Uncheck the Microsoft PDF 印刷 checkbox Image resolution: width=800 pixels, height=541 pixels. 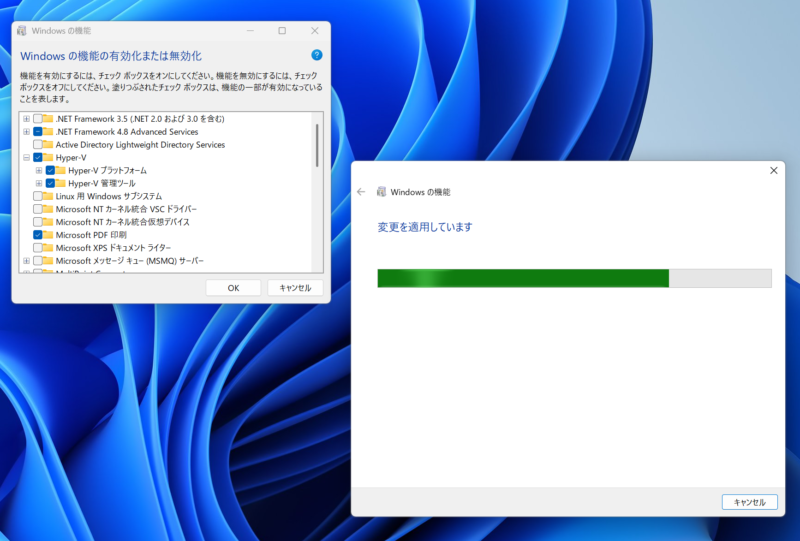(37, 235)
